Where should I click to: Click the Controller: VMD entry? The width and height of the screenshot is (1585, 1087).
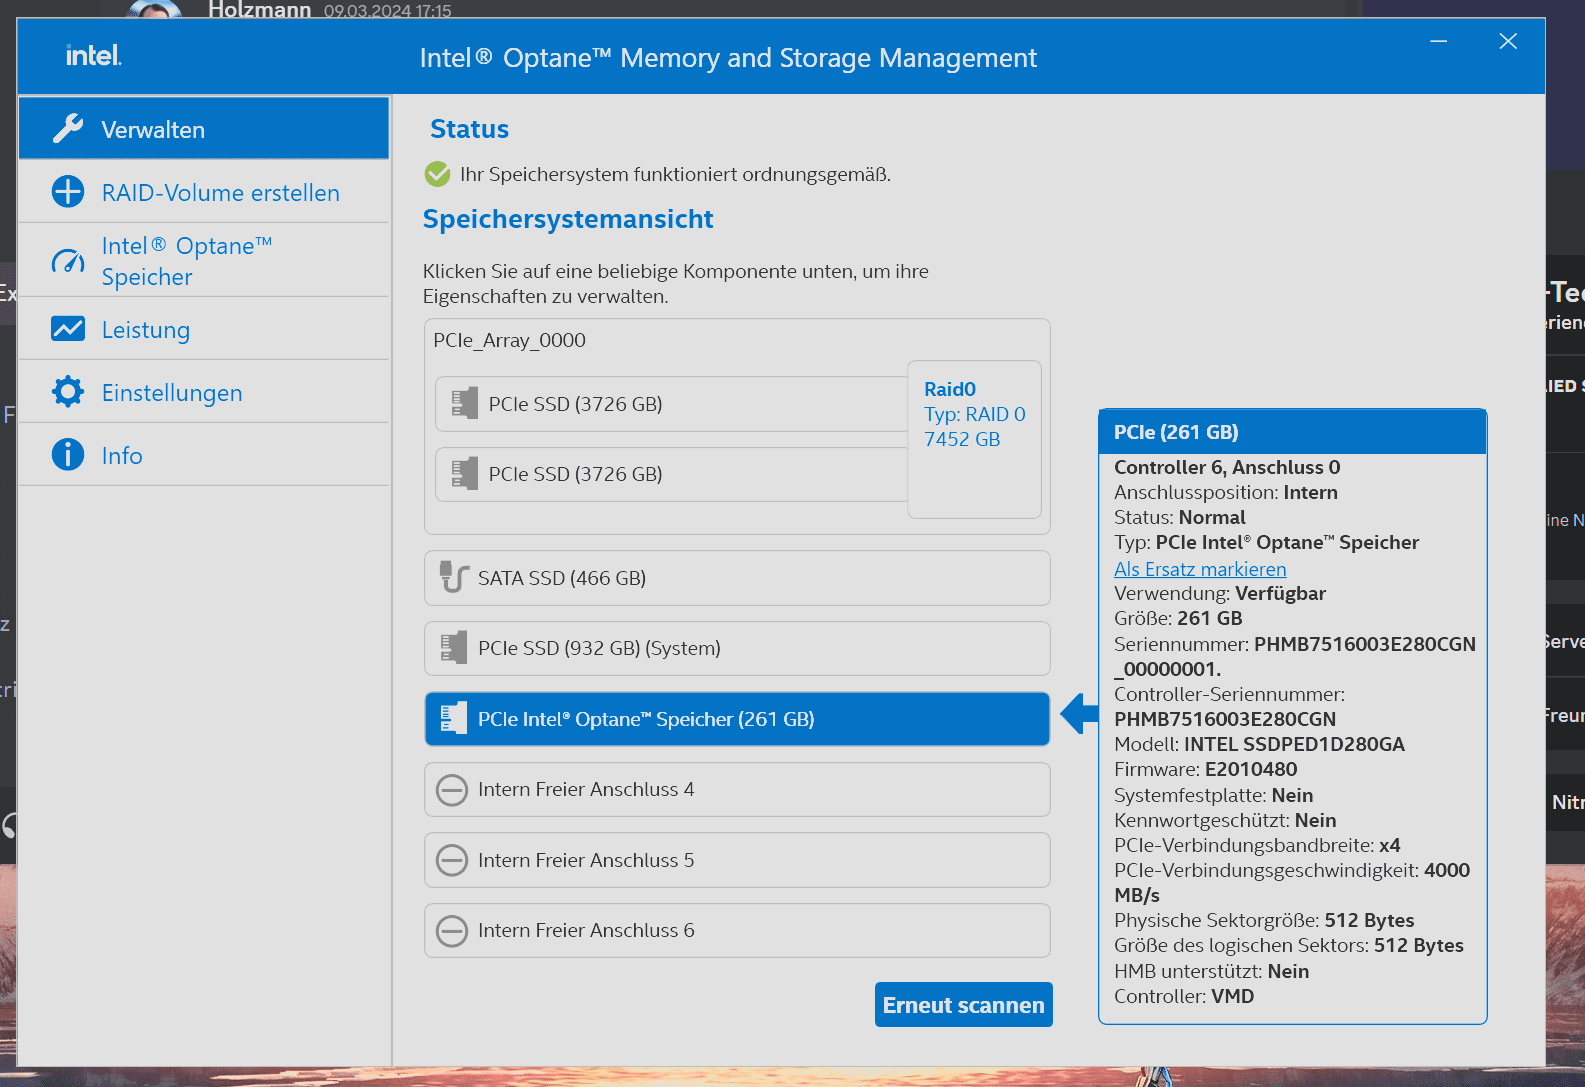click(x=1184, y=996)
